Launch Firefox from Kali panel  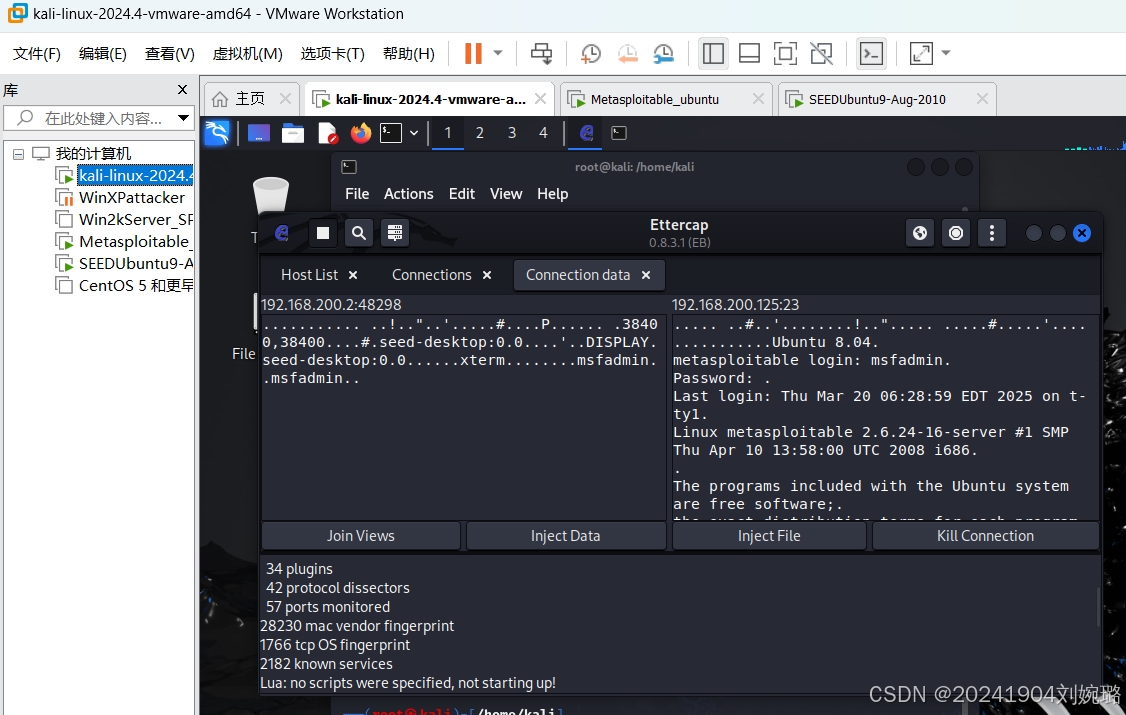(360, 133)
